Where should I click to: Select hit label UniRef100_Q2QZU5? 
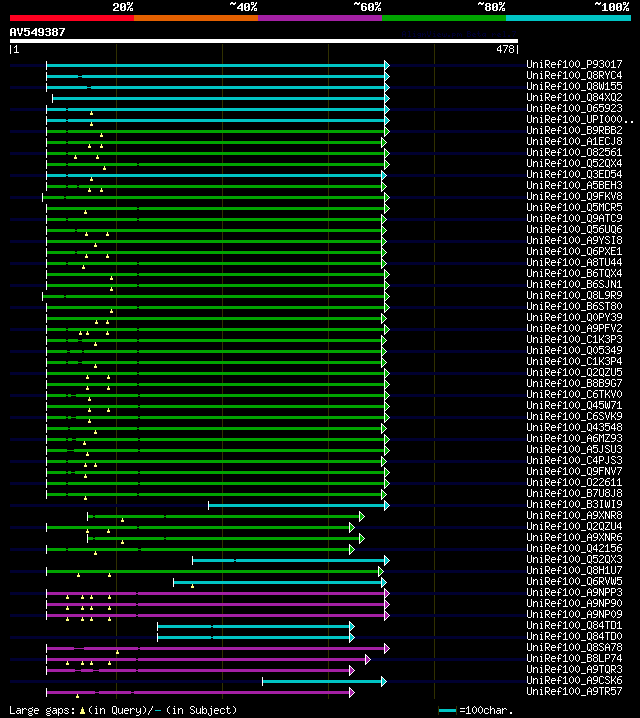[574, 372]
